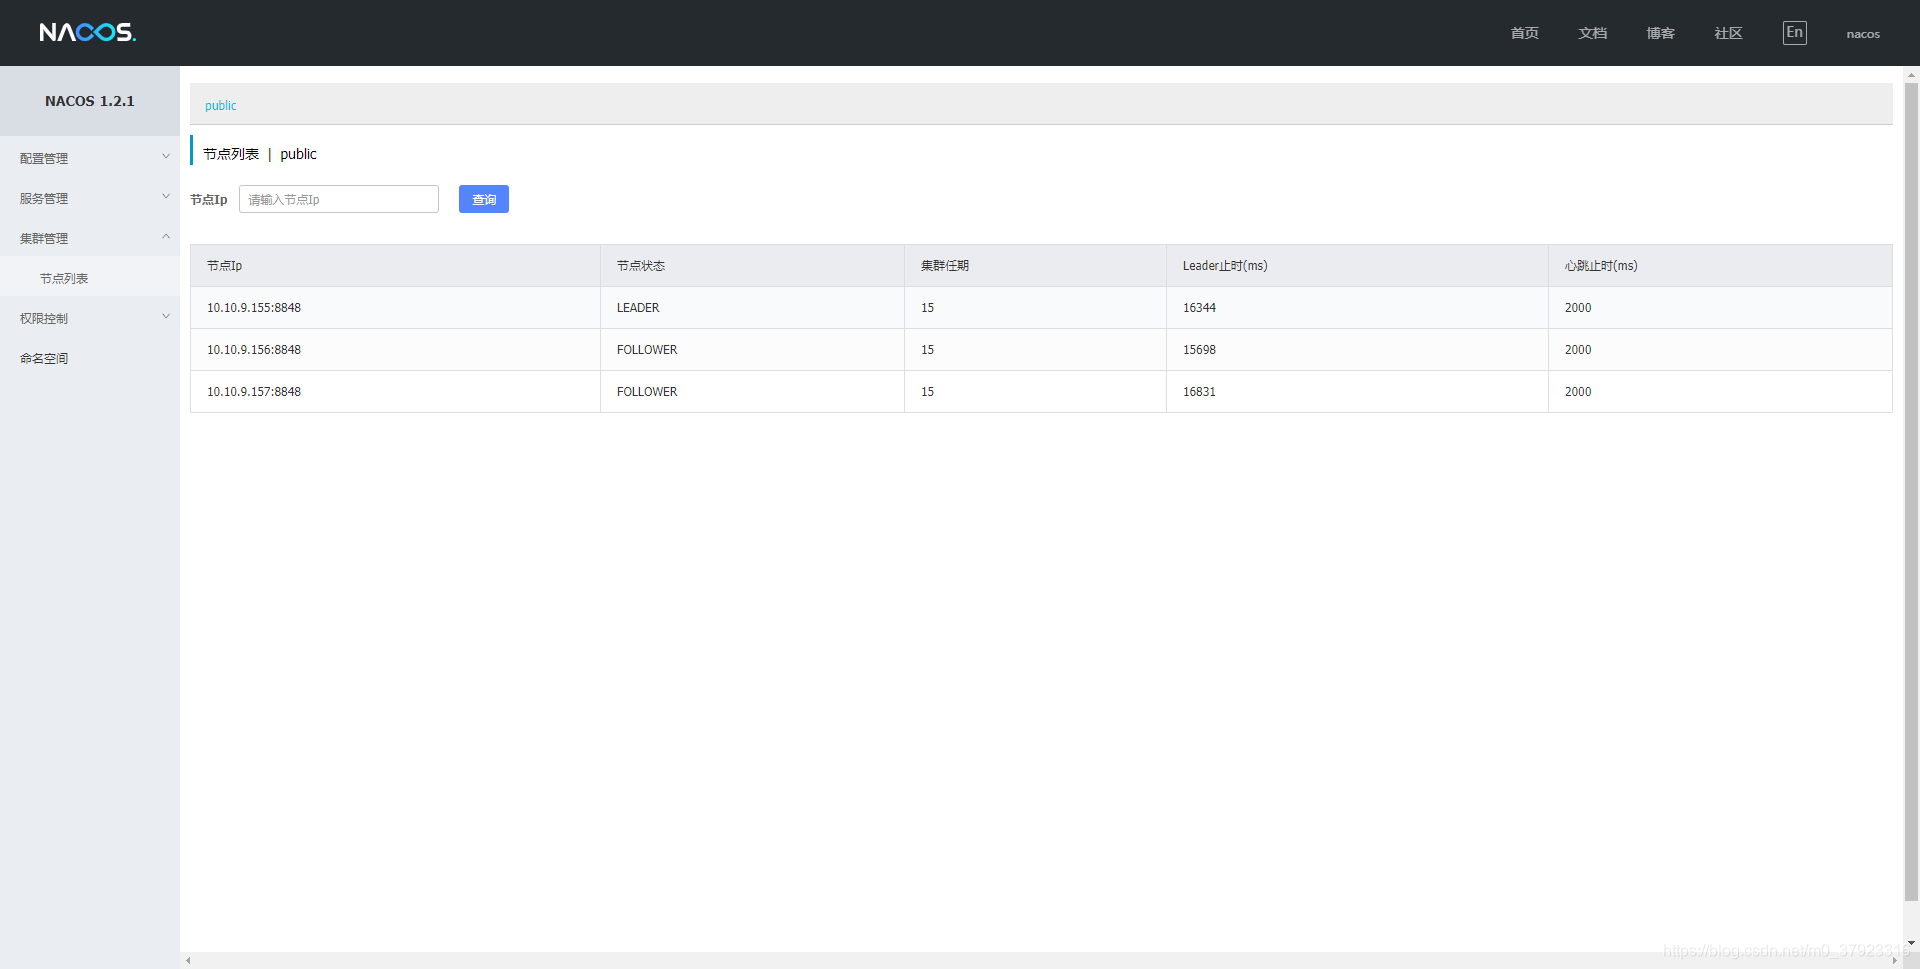Click the 集群任期 column header
This screenshot has width=1920, height=969.
click(1035, 266)
